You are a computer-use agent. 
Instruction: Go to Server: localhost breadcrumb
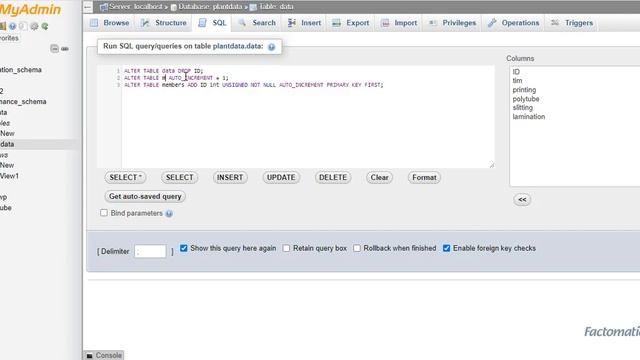[135, 7]
